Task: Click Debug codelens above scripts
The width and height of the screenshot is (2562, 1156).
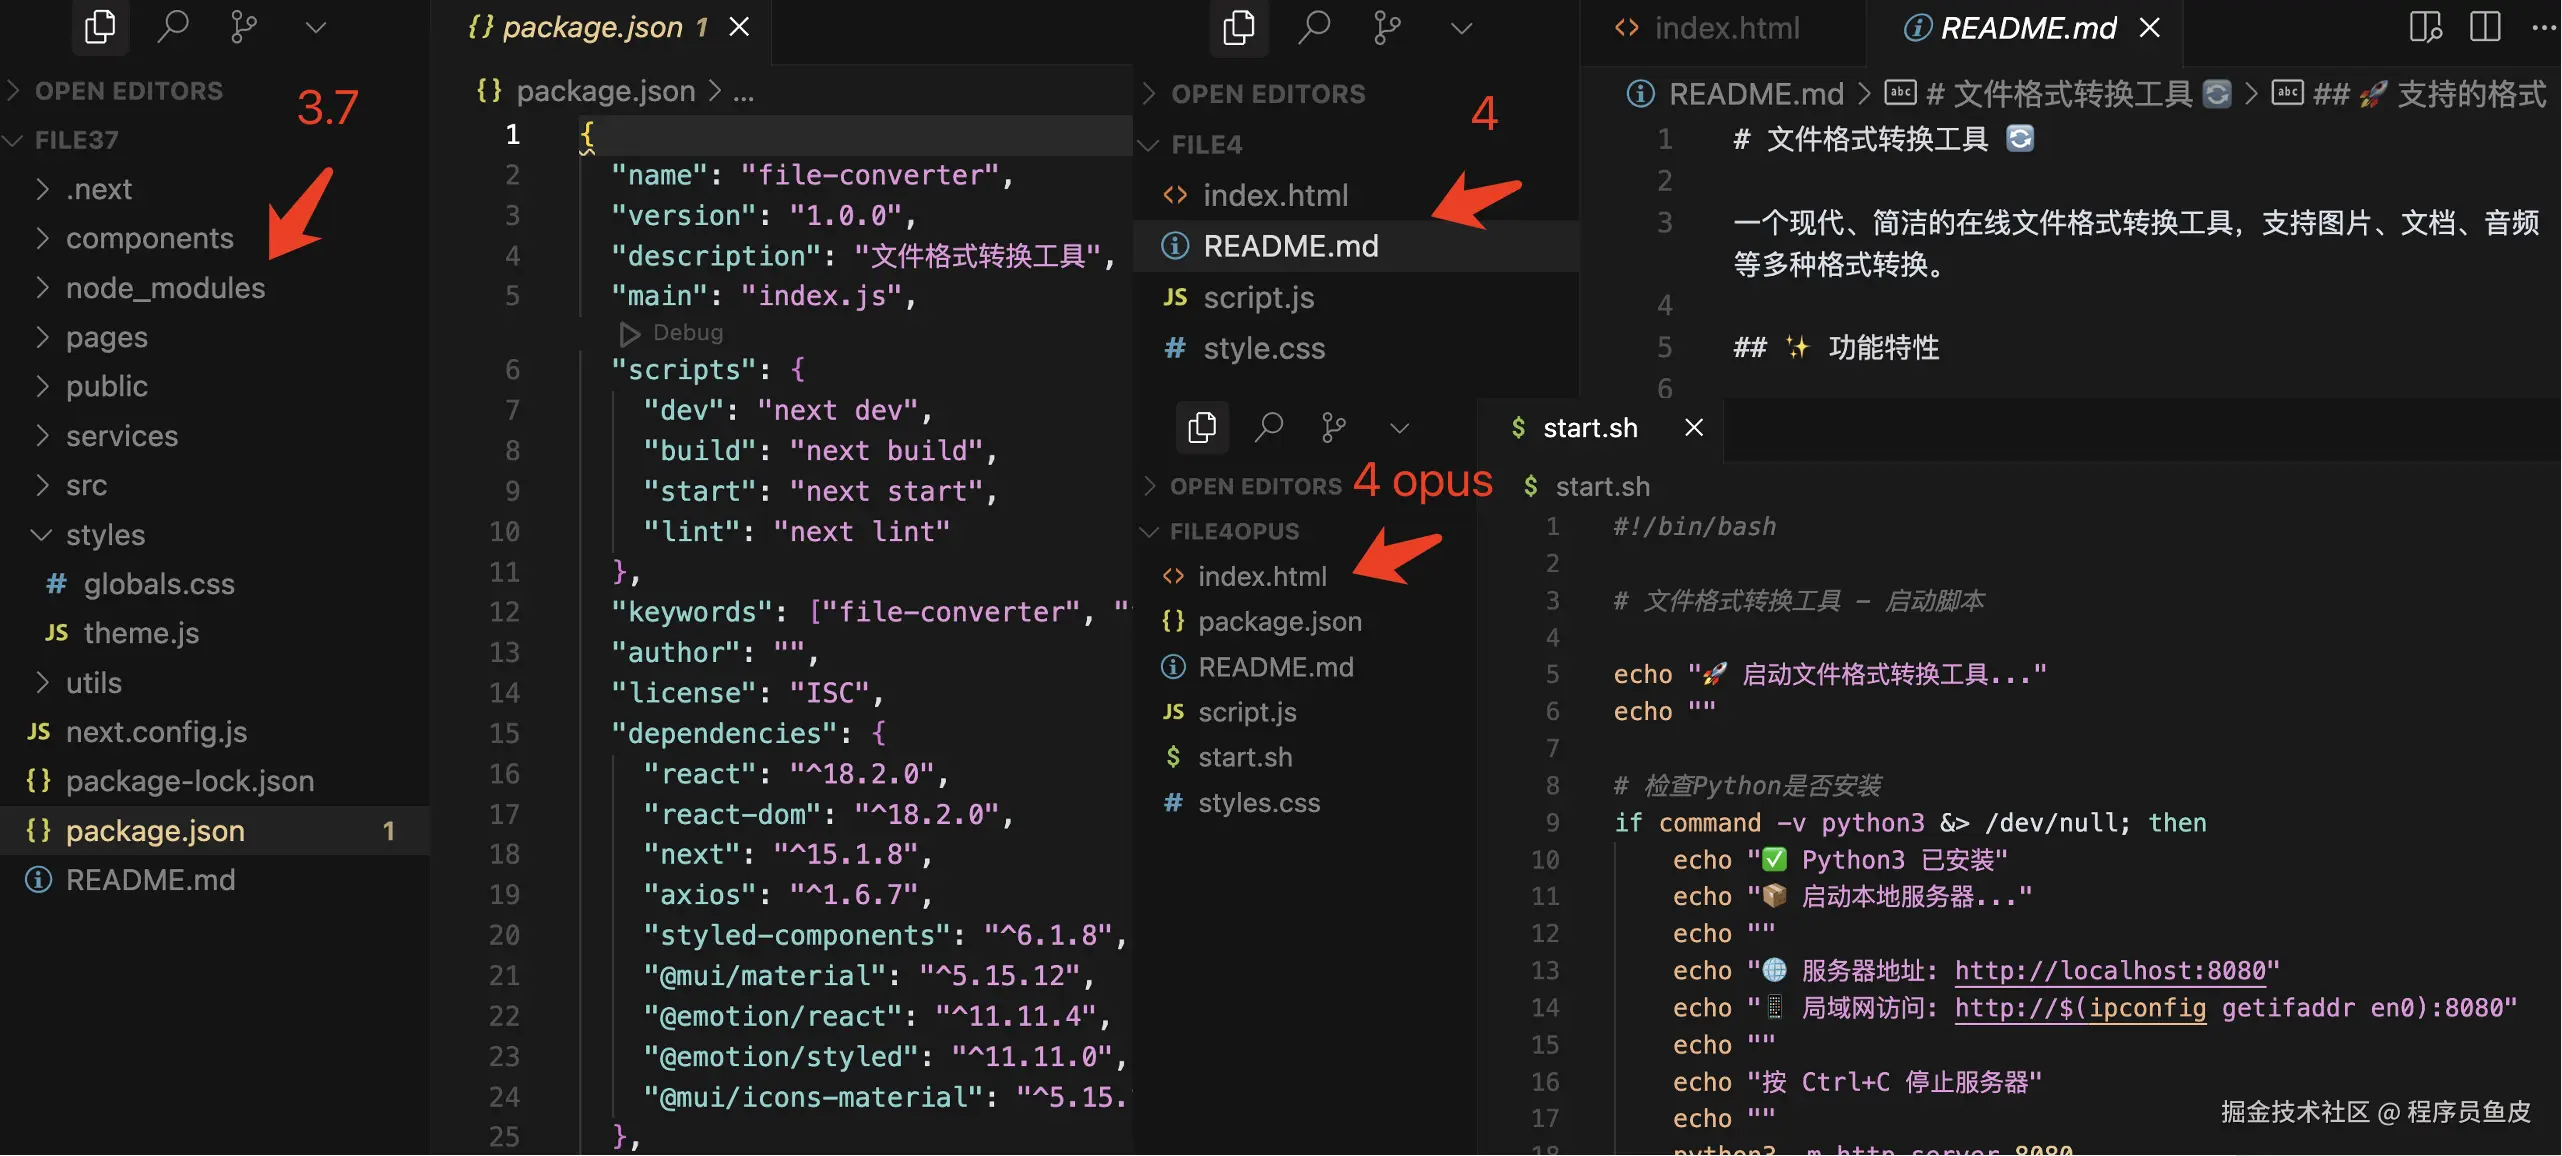Action: [687, 332]
